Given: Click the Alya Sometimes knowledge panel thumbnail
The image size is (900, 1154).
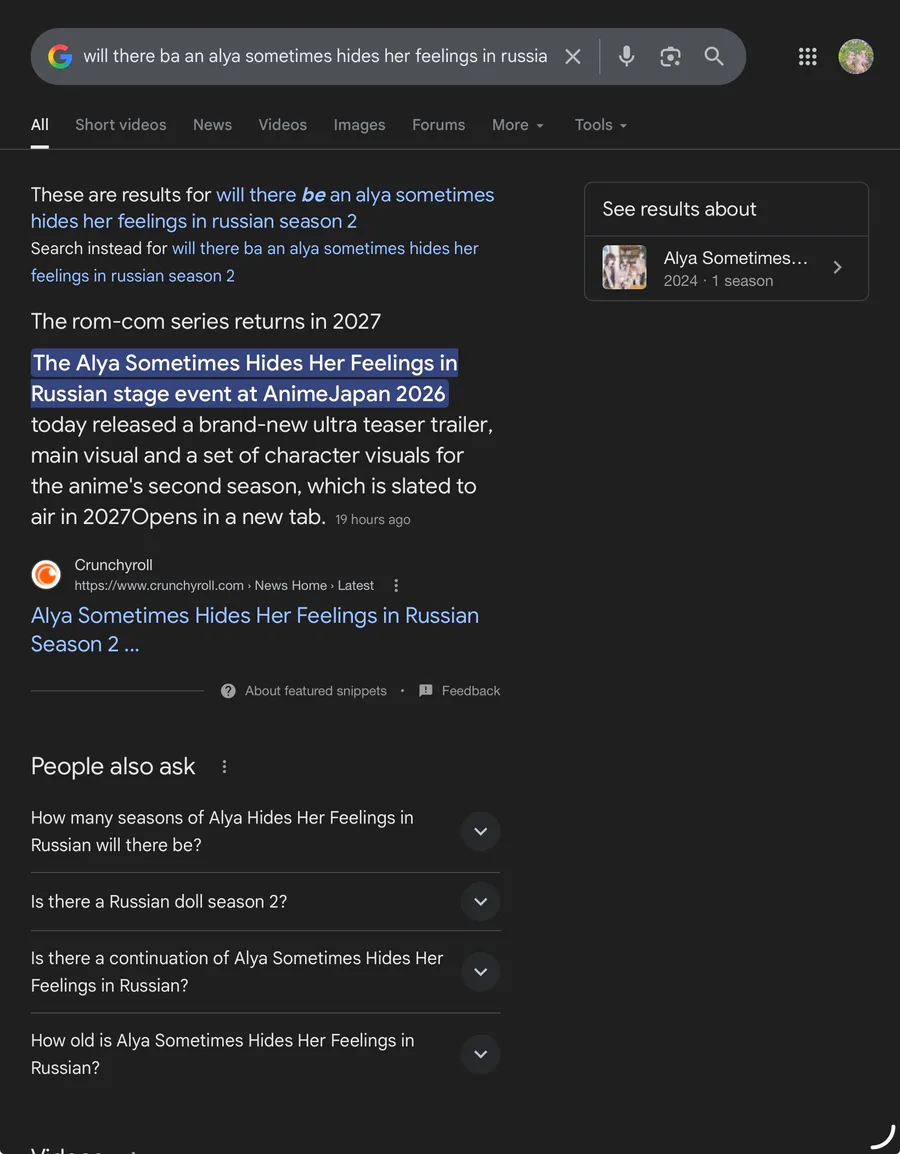Looking at the screenshot, I should pos(624,268).
